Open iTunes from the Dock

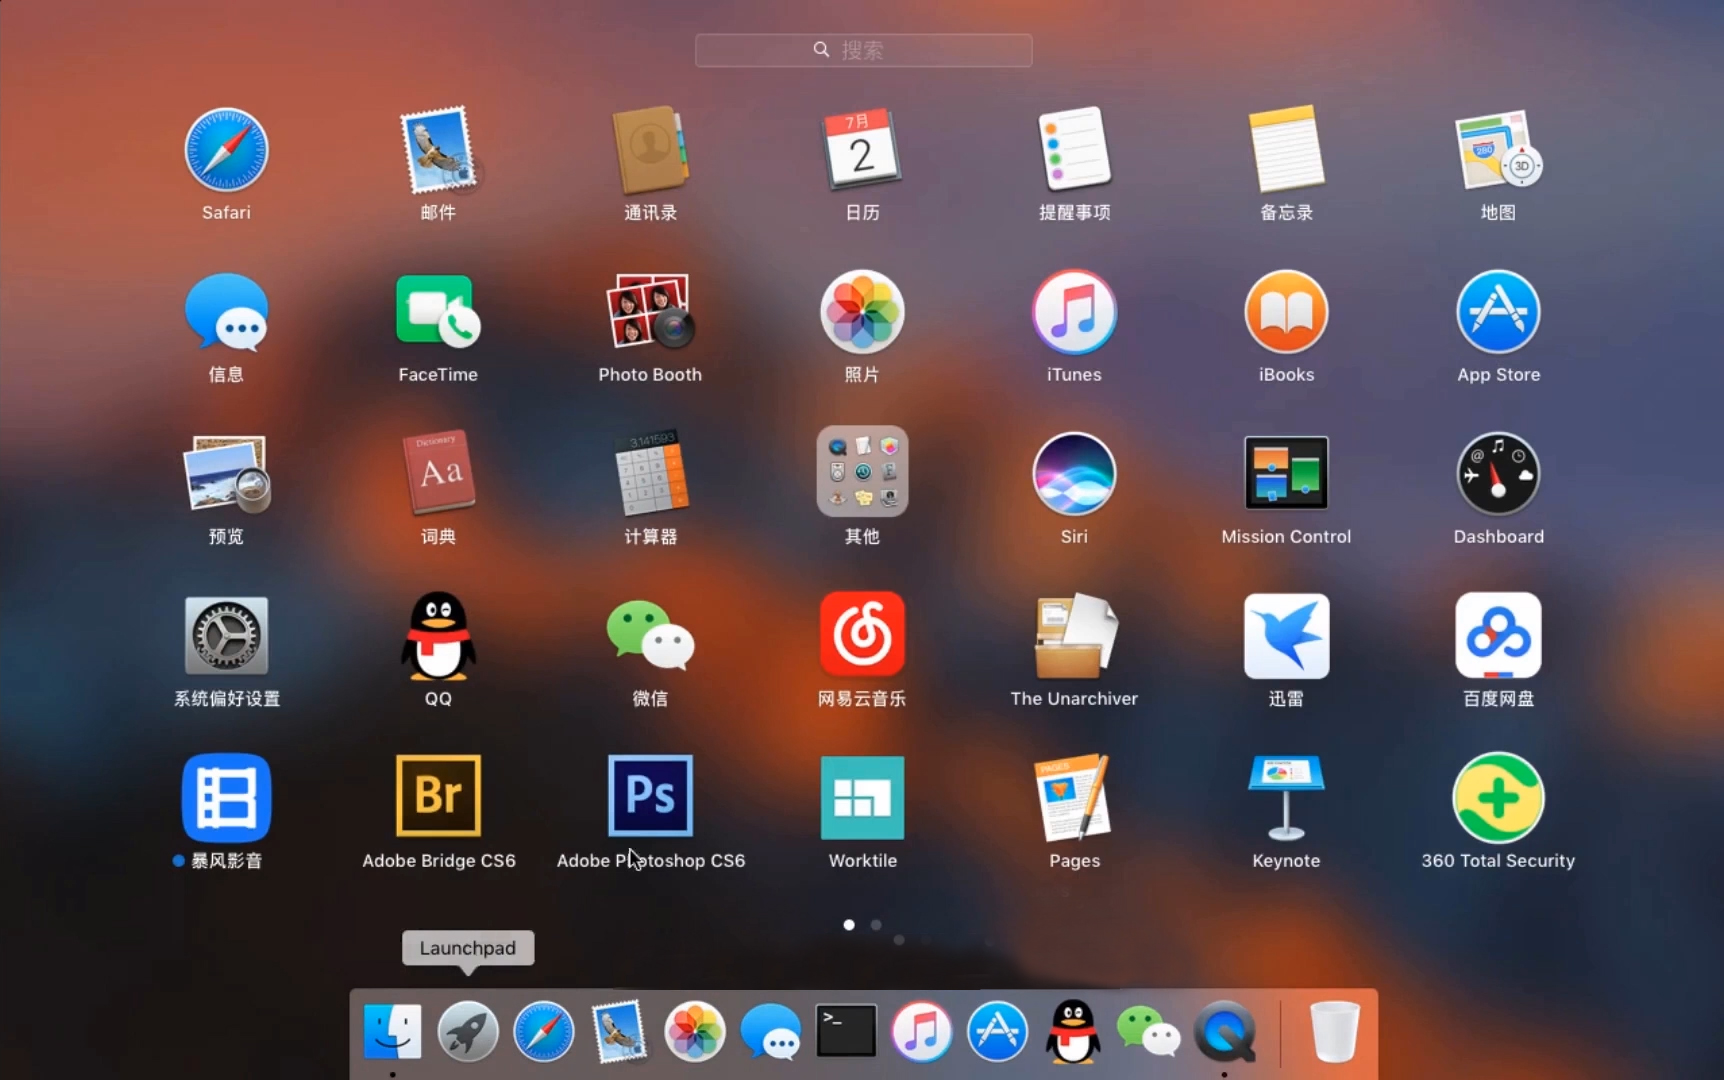(922, 1031)
